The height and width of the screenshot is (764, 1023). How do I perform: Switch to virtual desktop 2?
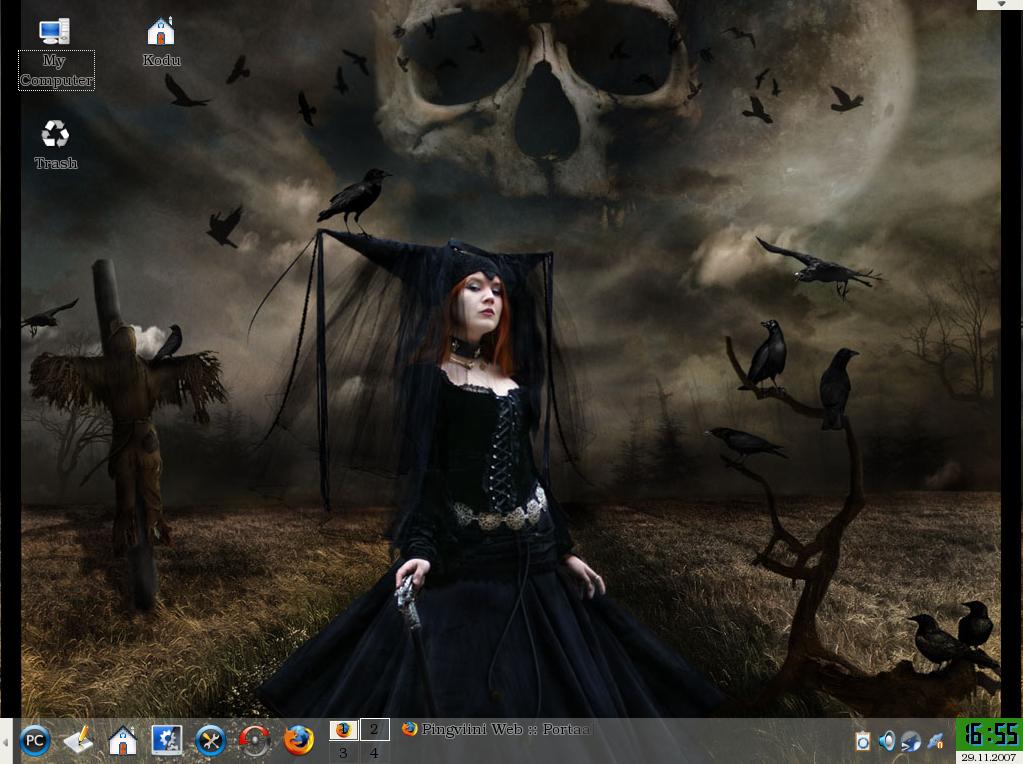[x=374, y=729]
